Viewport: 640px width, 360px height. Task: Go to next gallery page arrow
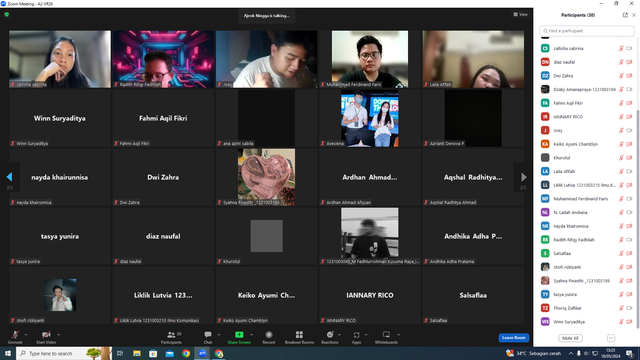point(524,177)
